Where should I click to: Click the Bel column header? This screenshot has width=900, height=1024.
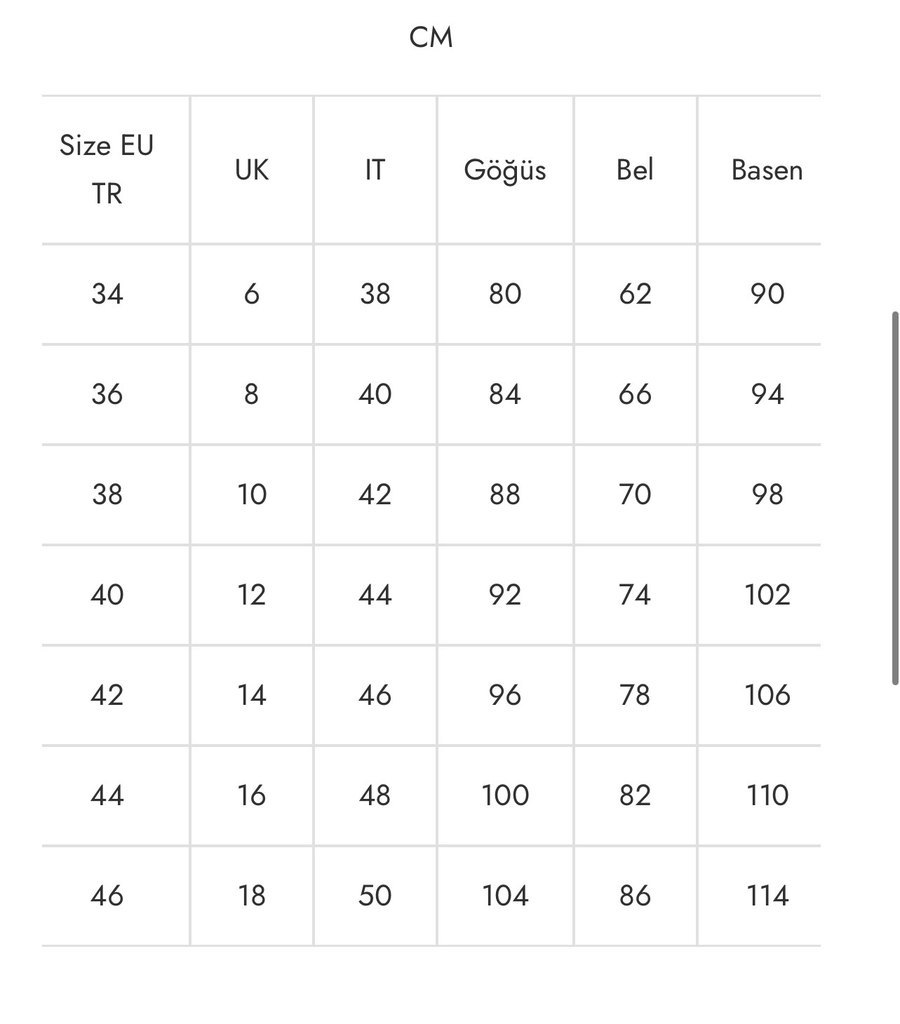point(635,170)
